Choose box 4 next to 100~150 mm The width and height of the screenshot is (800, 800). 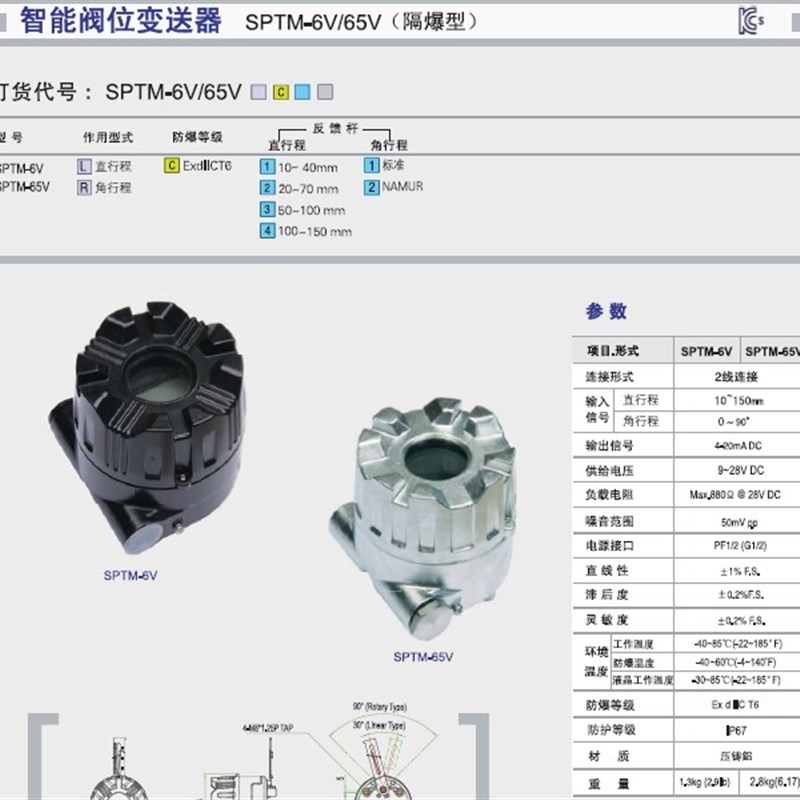267,231
